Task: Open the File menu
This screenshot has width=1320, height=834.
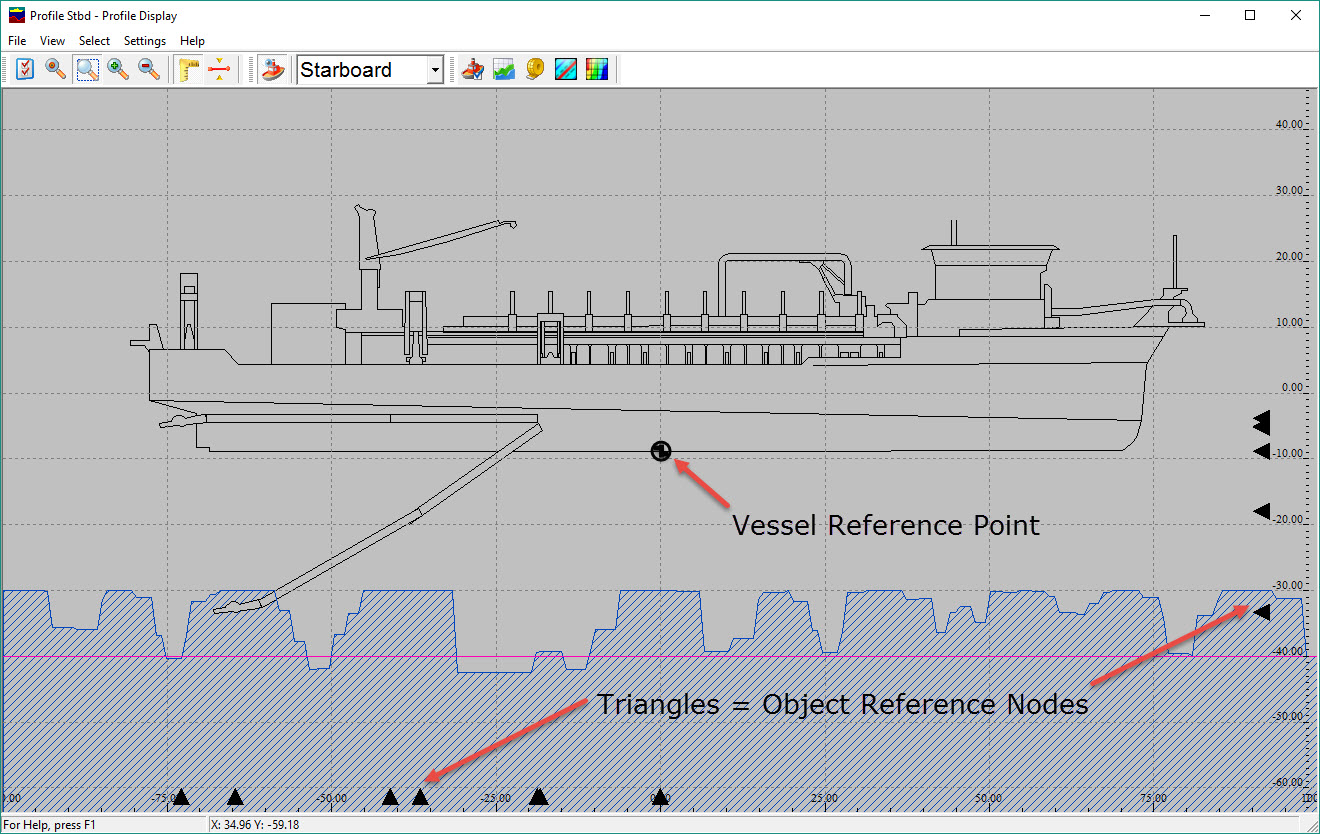Action: pyautogui.click(x=17, y=41)
